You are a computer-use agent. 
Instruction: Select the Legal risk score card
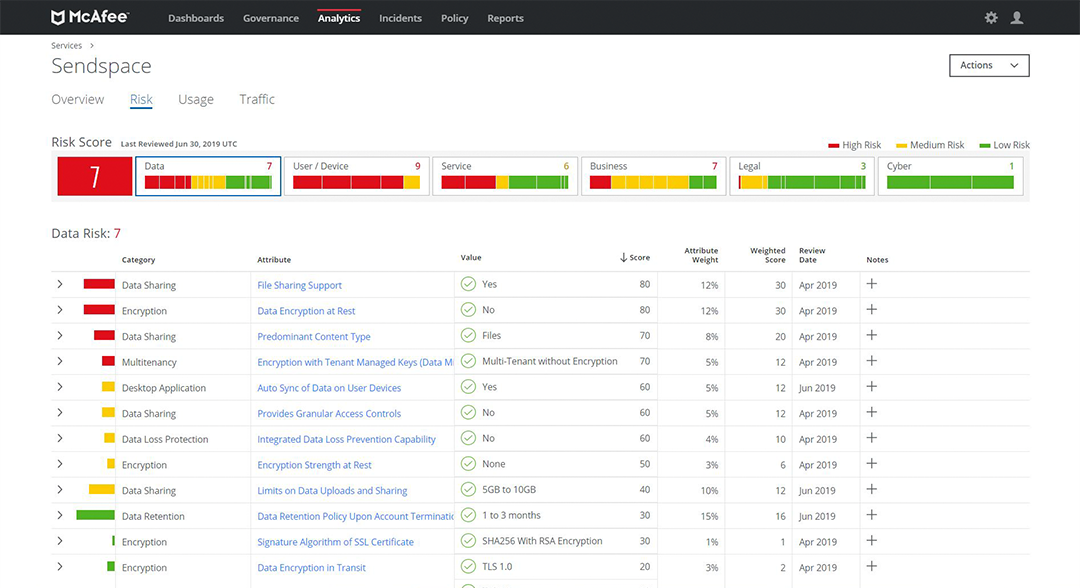point(802,176)
